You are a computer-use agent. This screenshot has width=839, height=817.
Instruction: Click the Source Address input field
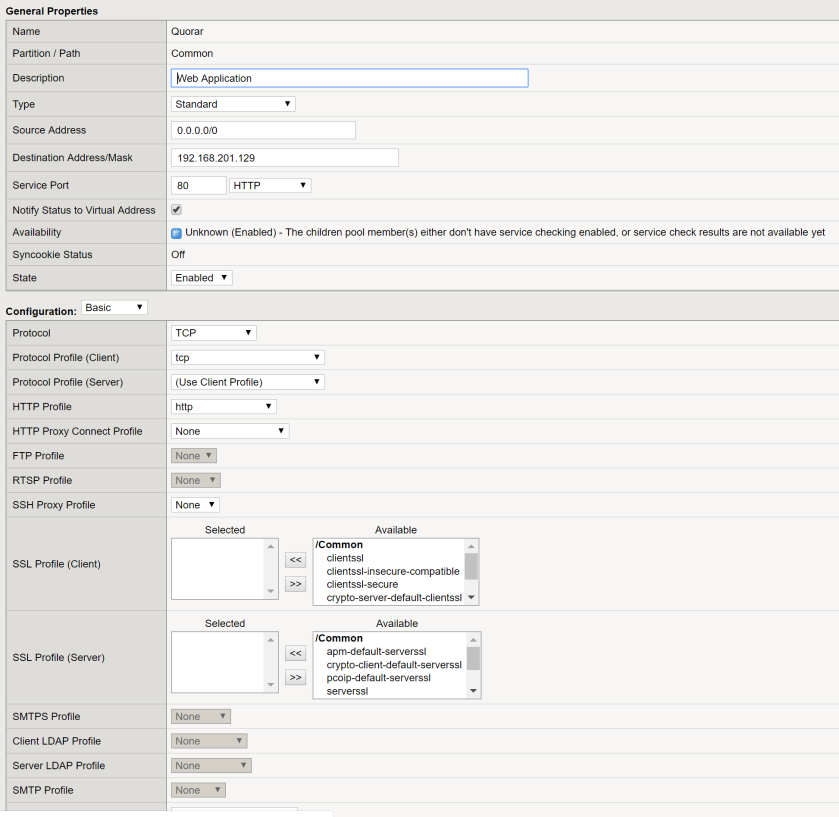click(x=263, y=130)
